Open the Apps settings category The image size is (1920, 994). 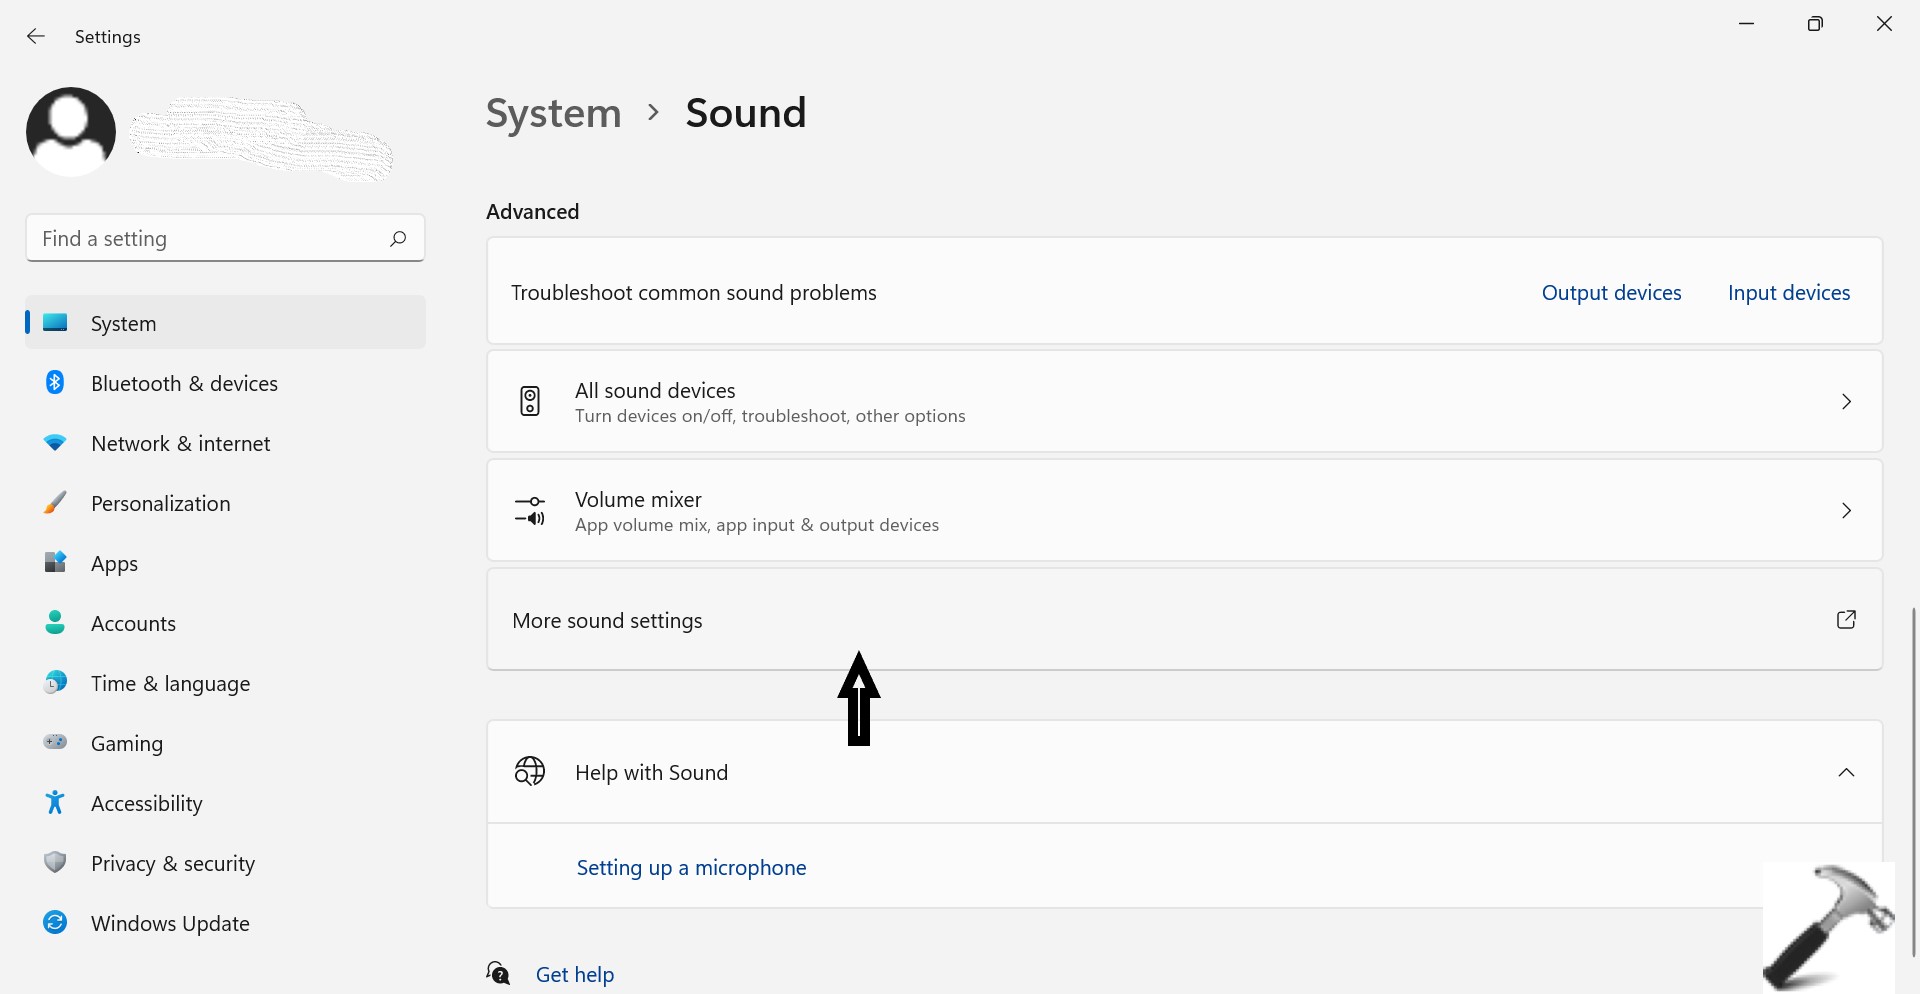(x=114, y=564)
